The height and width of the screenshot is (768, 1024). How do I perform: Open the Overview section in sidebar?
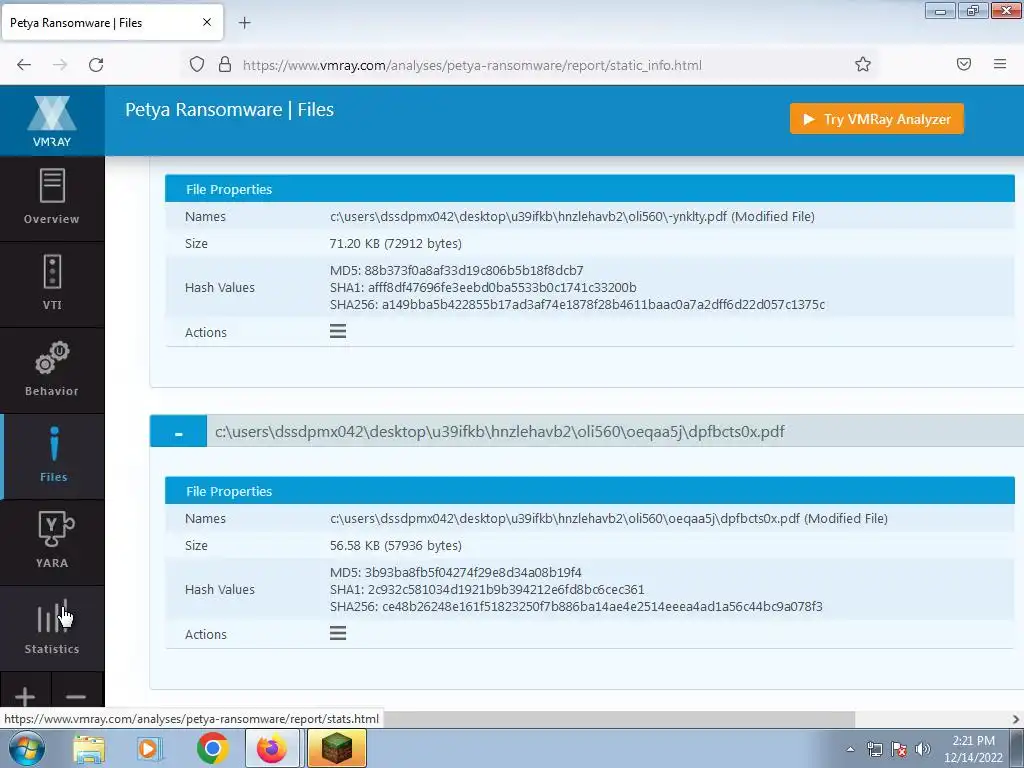tap(52, 199)
